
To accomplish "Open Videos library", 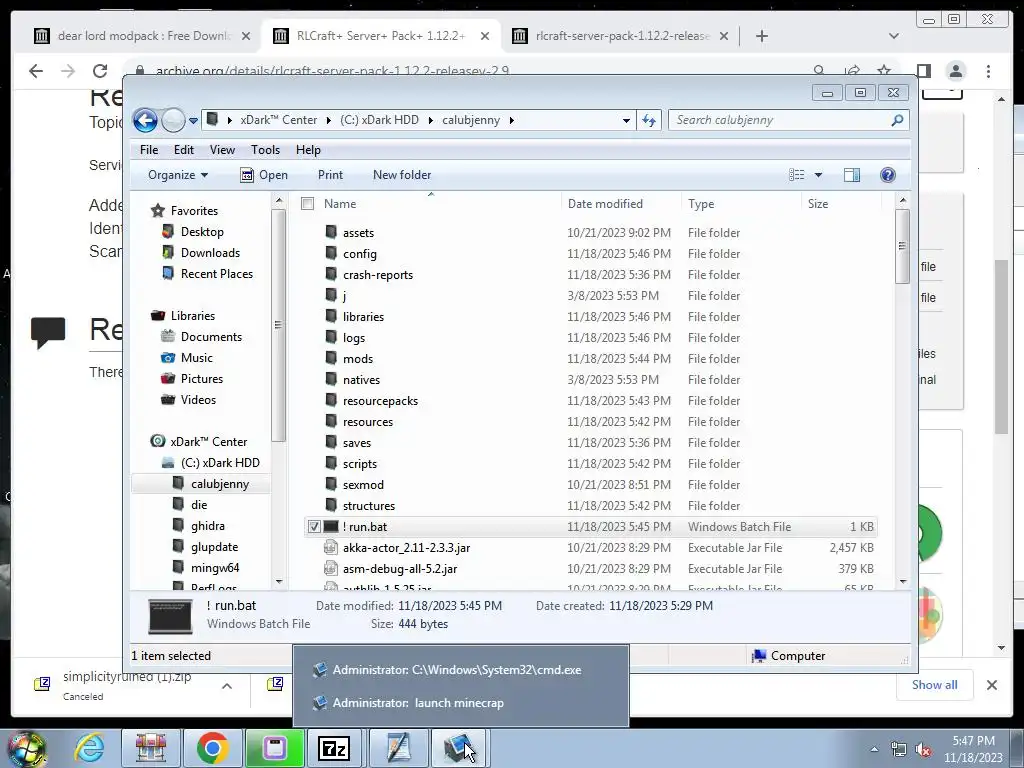I will pyautogui.click(x=198, y=400).
